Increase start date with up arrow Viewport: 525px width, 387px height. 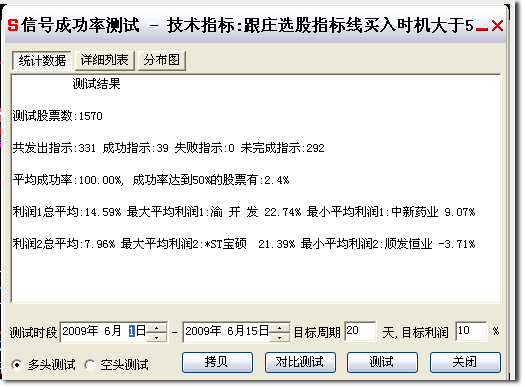[157, 327]
